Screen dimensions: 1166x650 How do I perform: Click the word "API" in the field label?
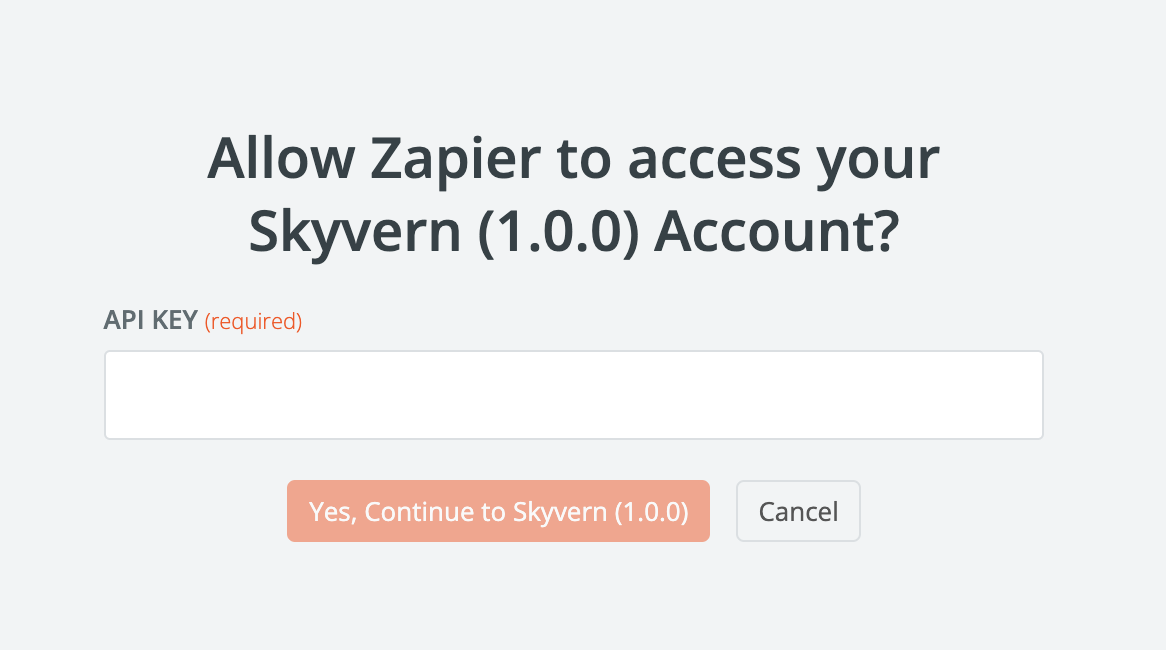click(122, 322)
